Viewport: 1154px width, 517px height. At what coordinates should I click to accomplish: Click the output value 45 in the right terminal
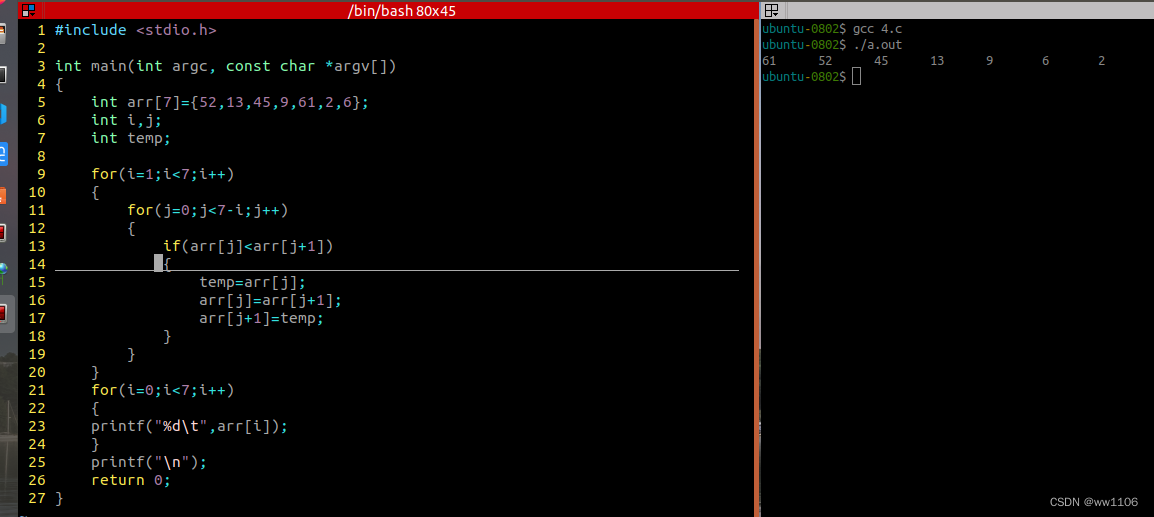[881, 61]
